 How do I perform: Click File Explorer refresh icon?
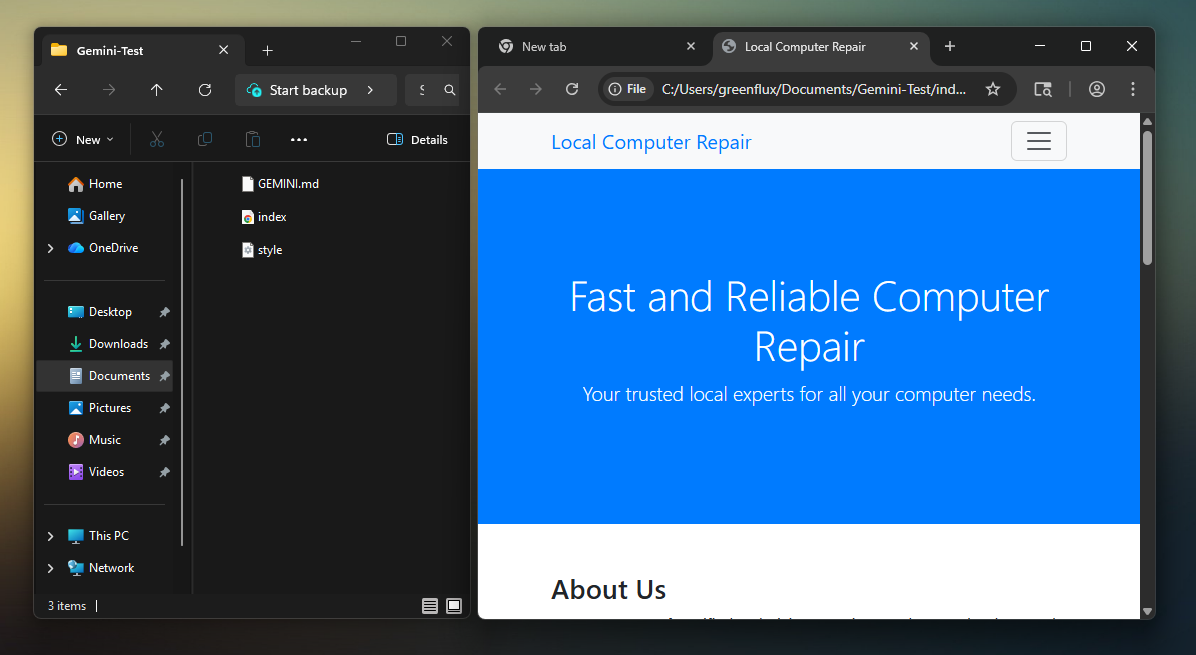(x=205, y=90)
